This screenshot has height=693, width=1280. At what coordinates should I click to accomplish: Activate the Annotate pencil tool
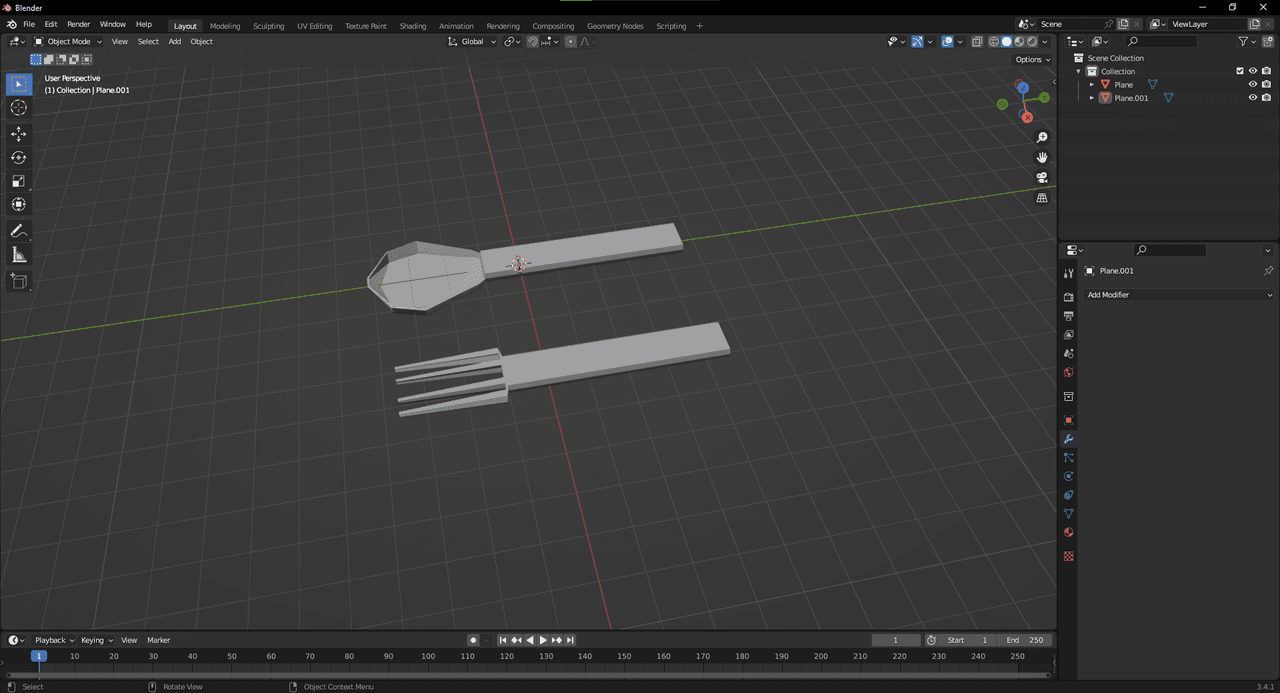tap(18, 232)
